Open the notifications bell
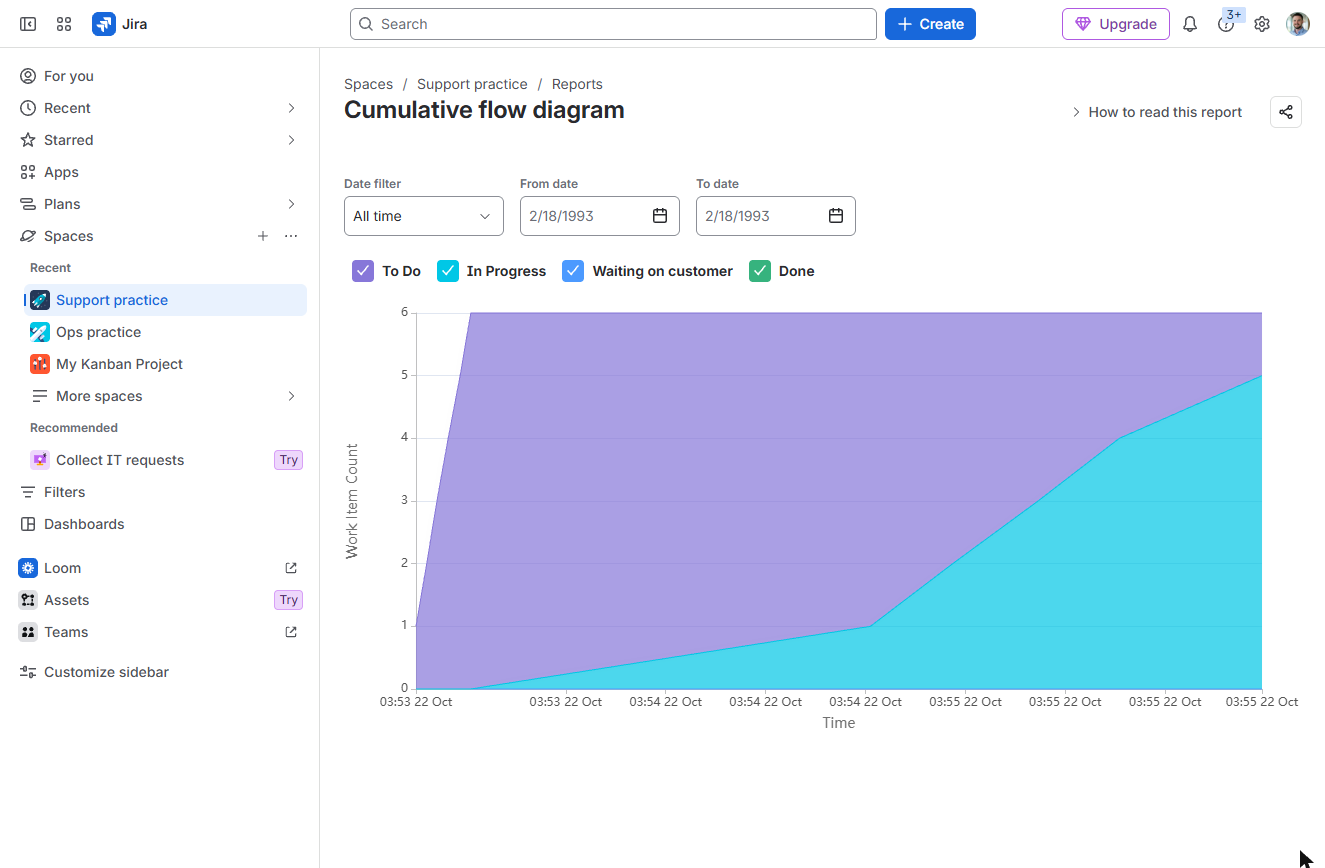Viewport: 1325px width, 868px height. (x=1190, y=24)
